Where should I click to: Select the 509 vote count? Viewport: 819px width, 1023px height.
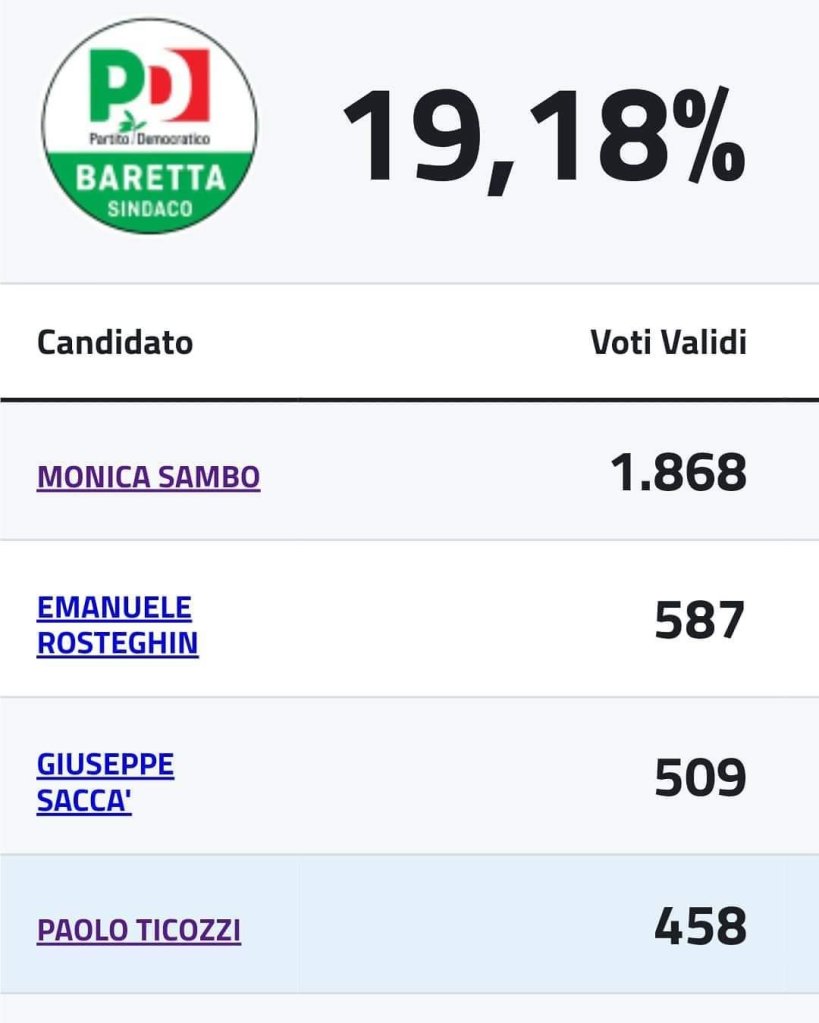point(700,779)
